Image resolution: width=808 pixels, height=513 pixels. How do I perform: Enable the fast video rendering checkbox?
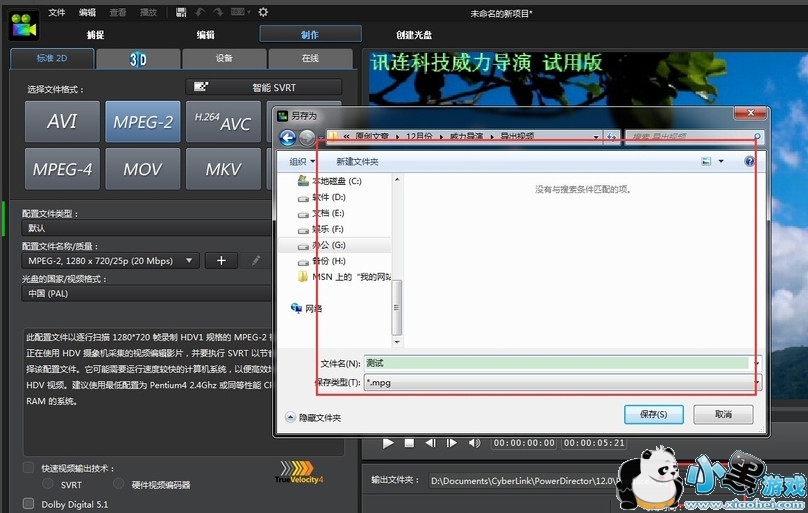28,467
